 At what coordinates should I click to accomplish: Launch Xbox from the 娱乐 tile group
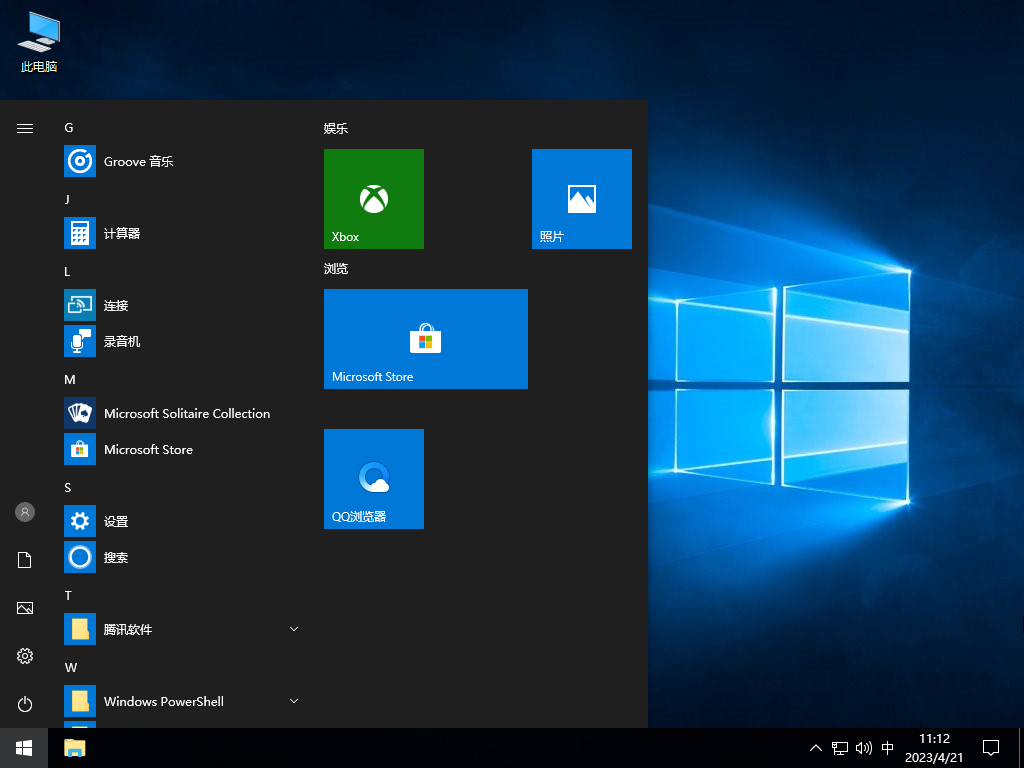[373, 198]
